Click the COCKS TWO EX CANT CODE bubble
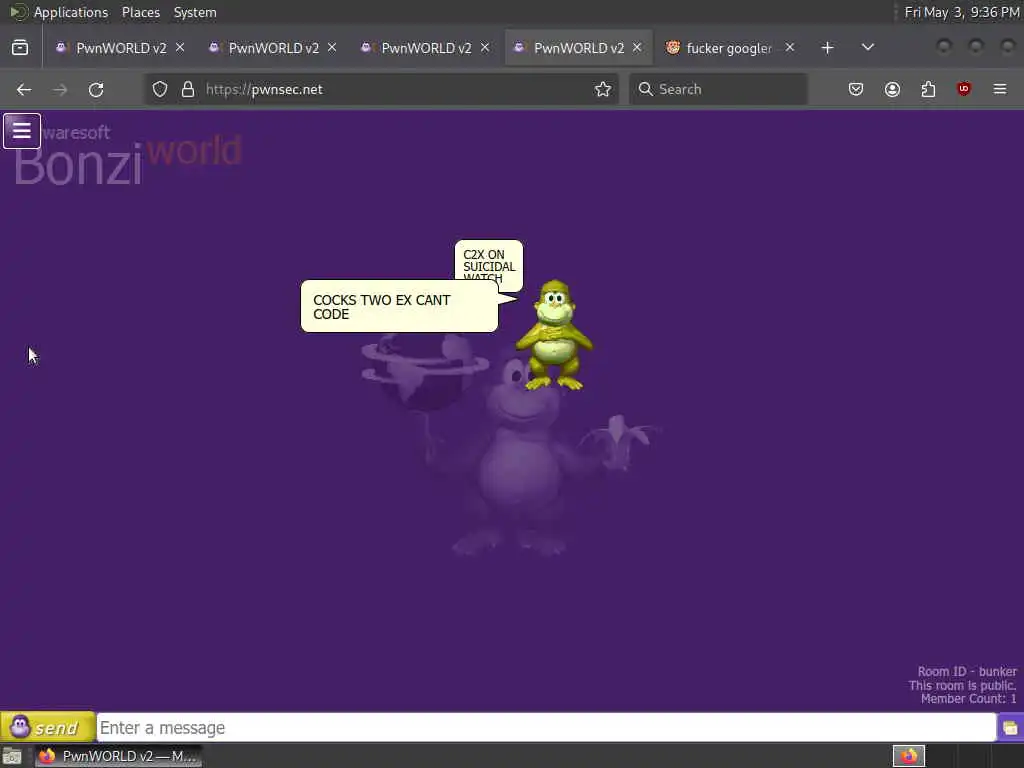Image resolution: width=1024 pixels, height=768 pixels. 399,306
